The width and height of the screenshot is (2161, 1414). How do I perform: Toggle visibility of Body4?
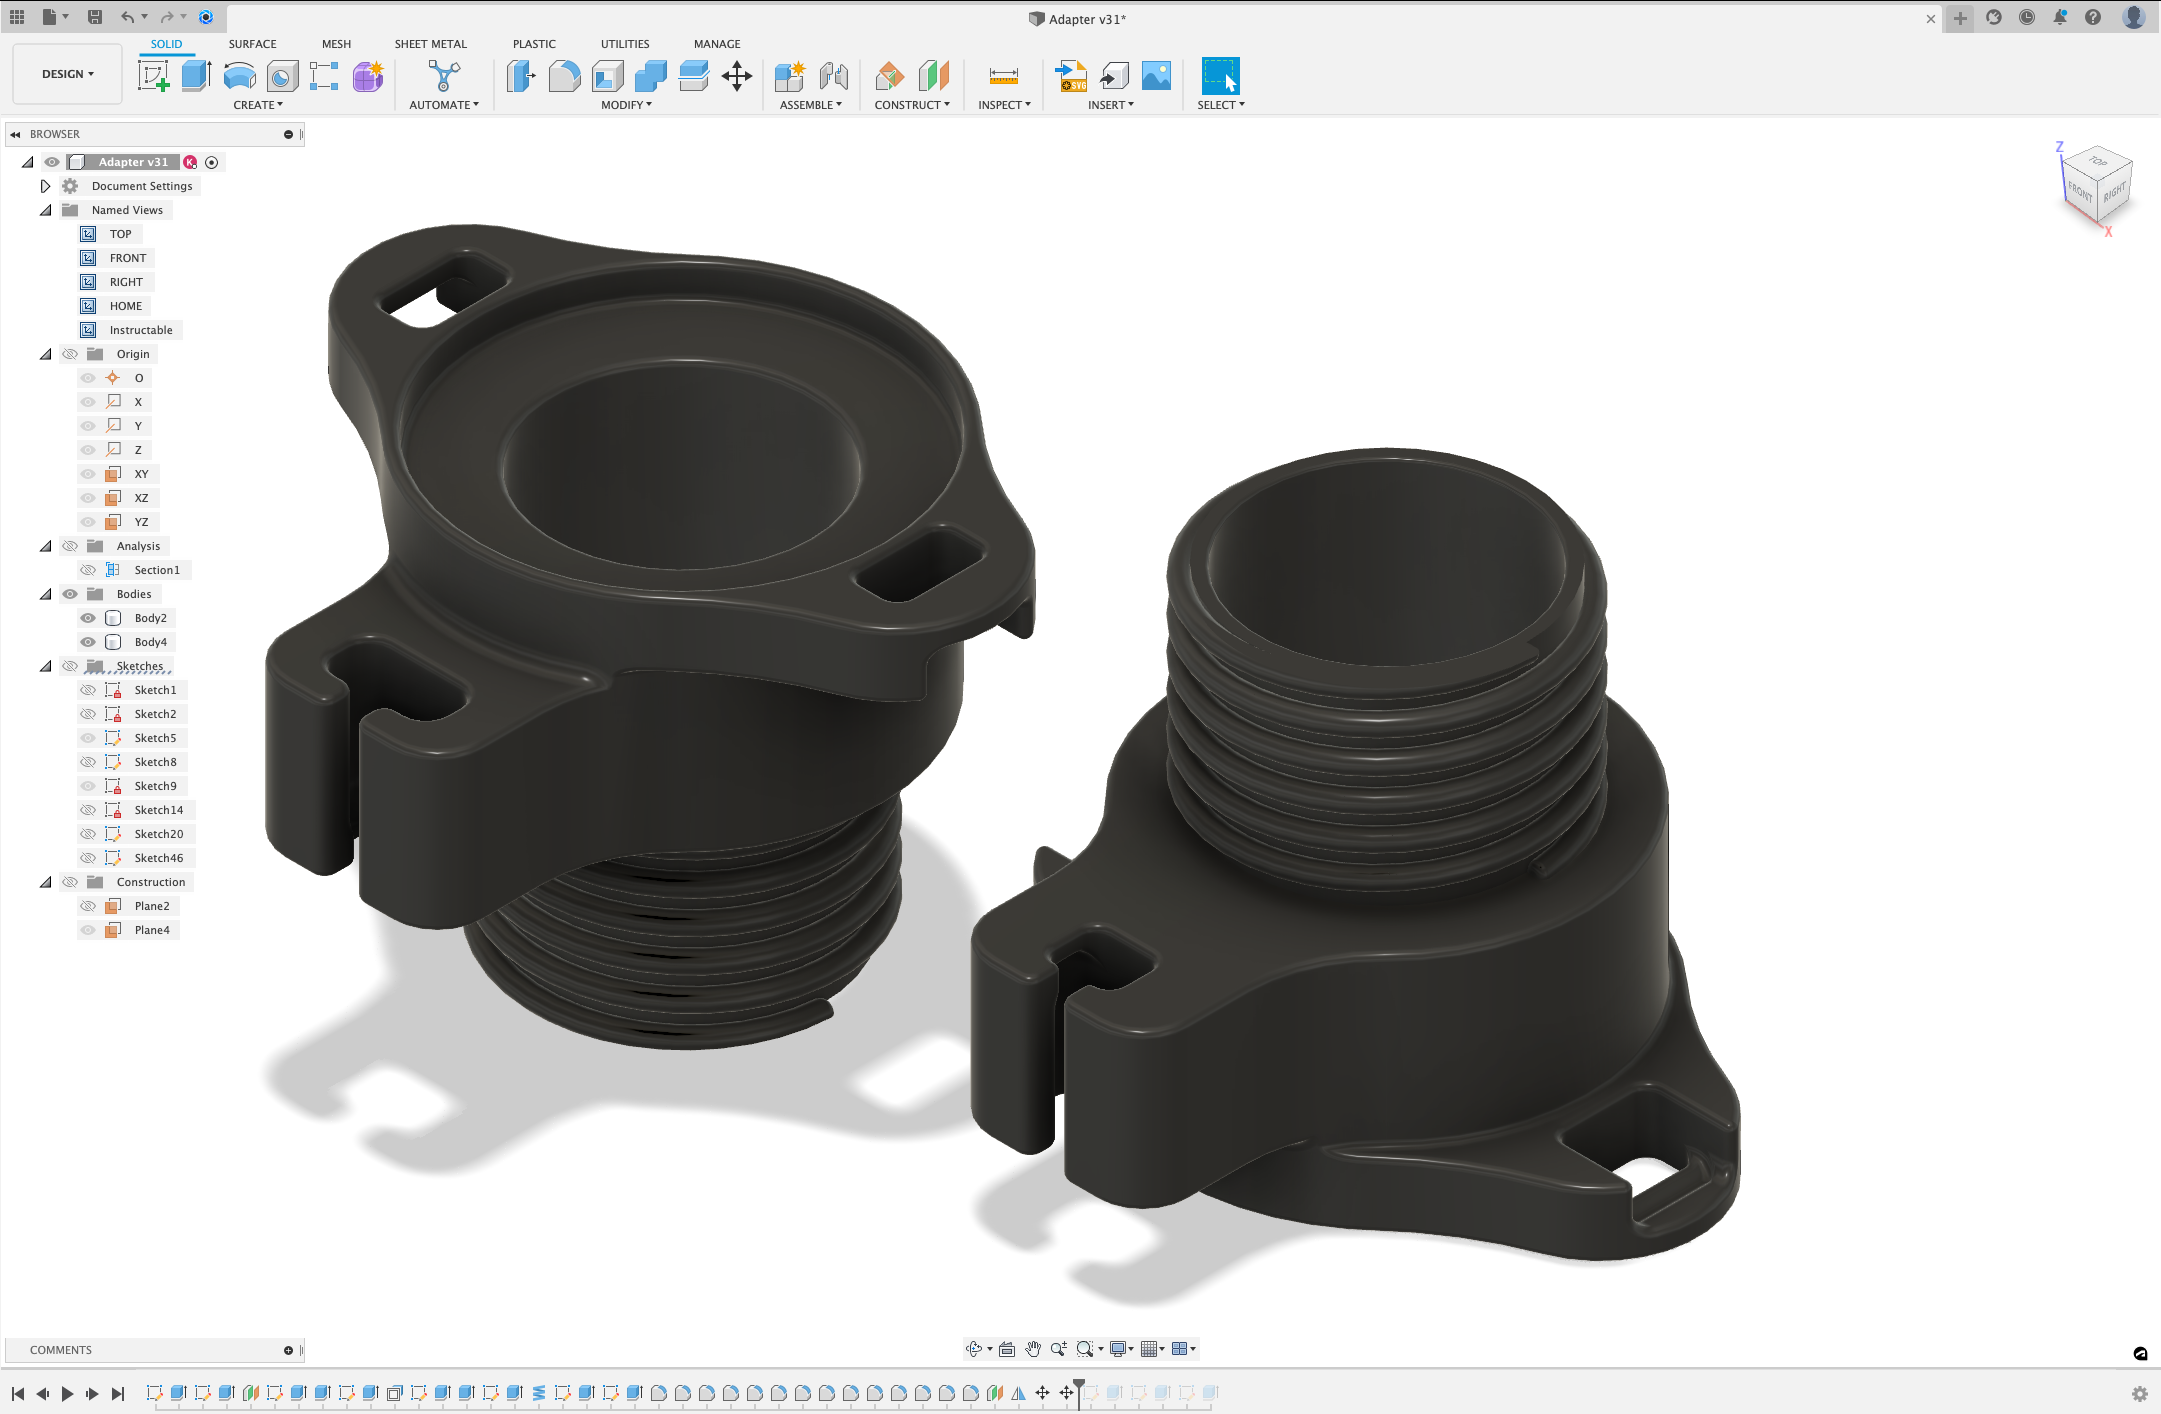[88, 642]
